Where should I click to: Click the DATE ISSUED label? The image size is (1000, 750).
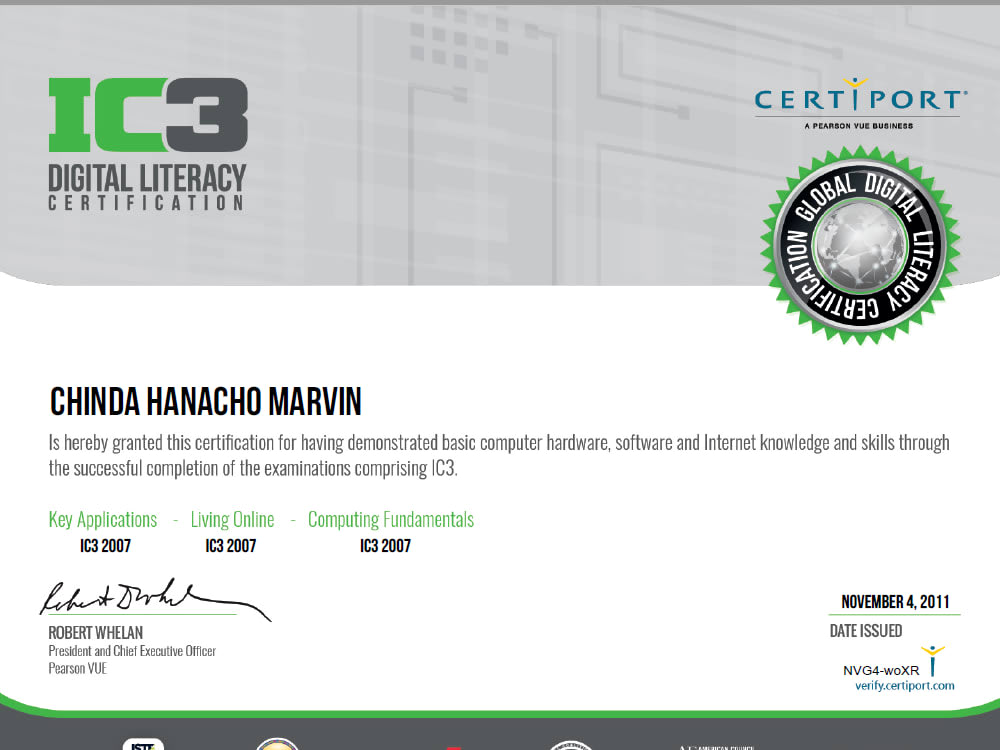pos(865,631)
